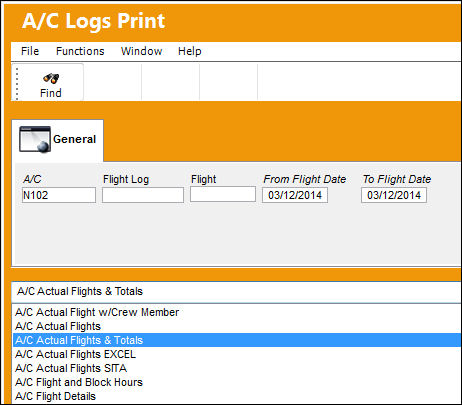462x405 pixels.
Task: Select A/C Flight Details report
Action: [x=237, y=396]
